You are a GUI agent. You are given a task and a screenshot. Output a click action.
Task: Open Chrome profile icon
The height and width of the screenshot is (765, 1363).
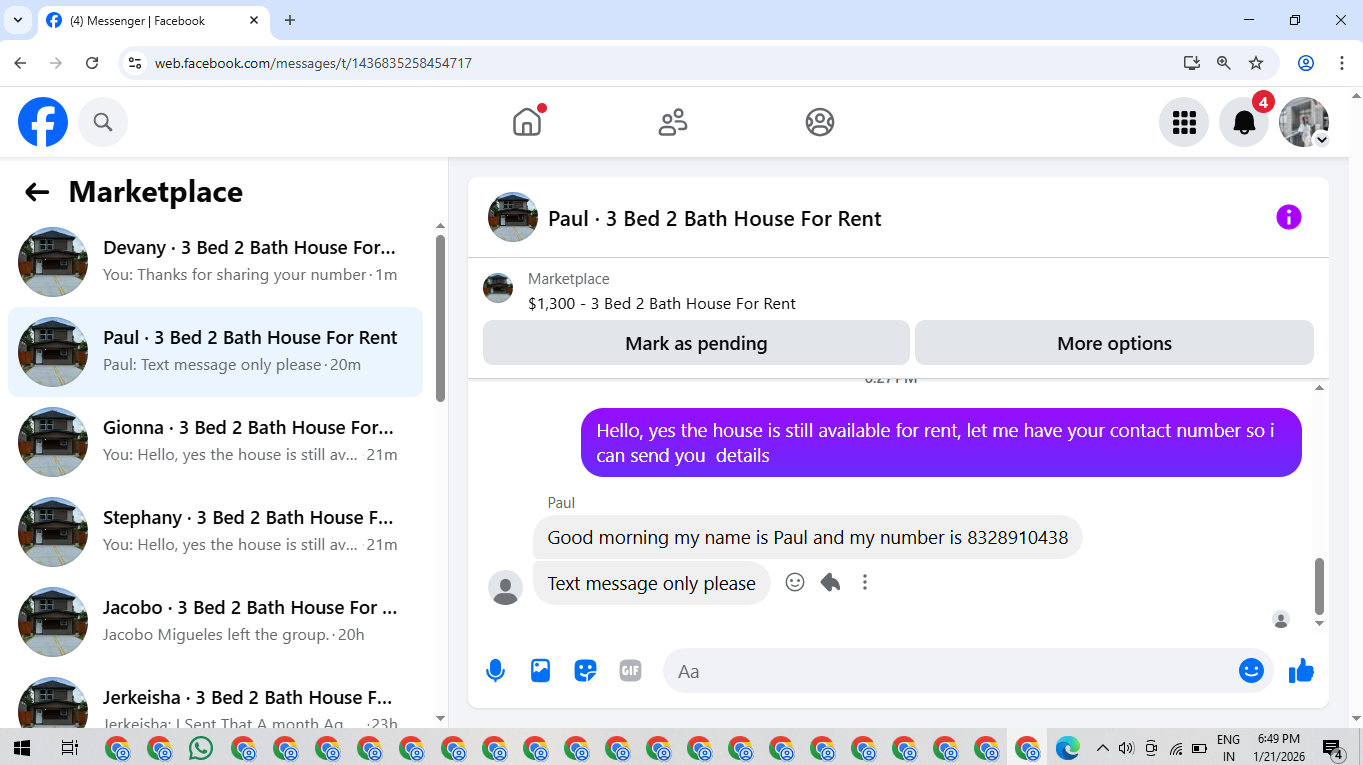tap(1306, 63)
